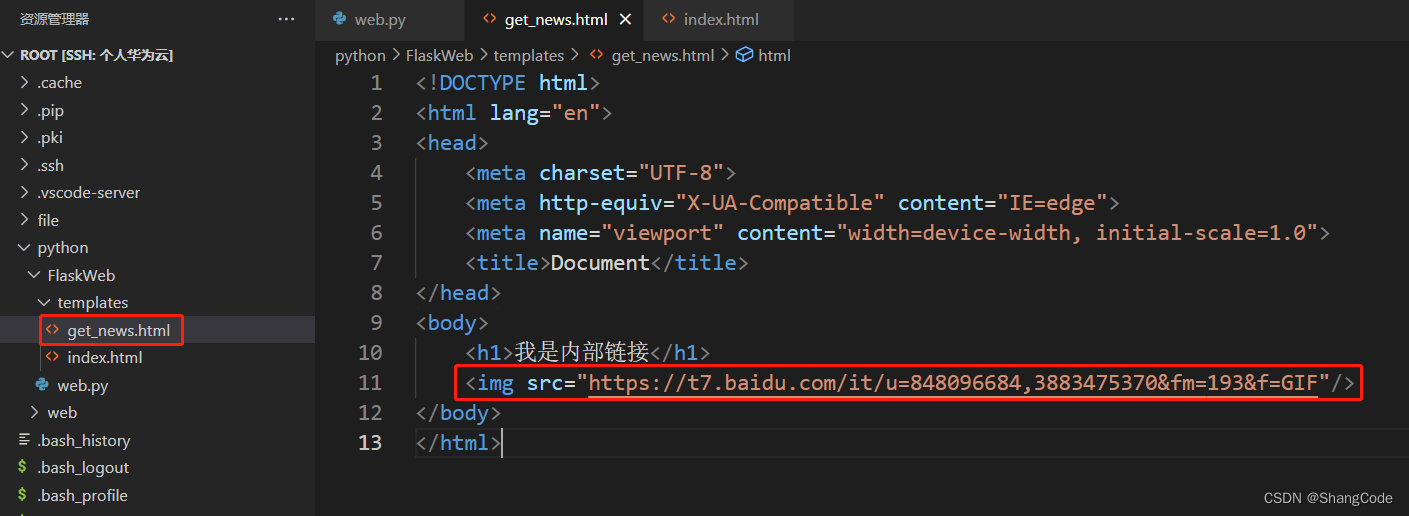Click the get_news.html breadcrumb segment
This screenshot has width=1409, height=516.
coord(663,56)
